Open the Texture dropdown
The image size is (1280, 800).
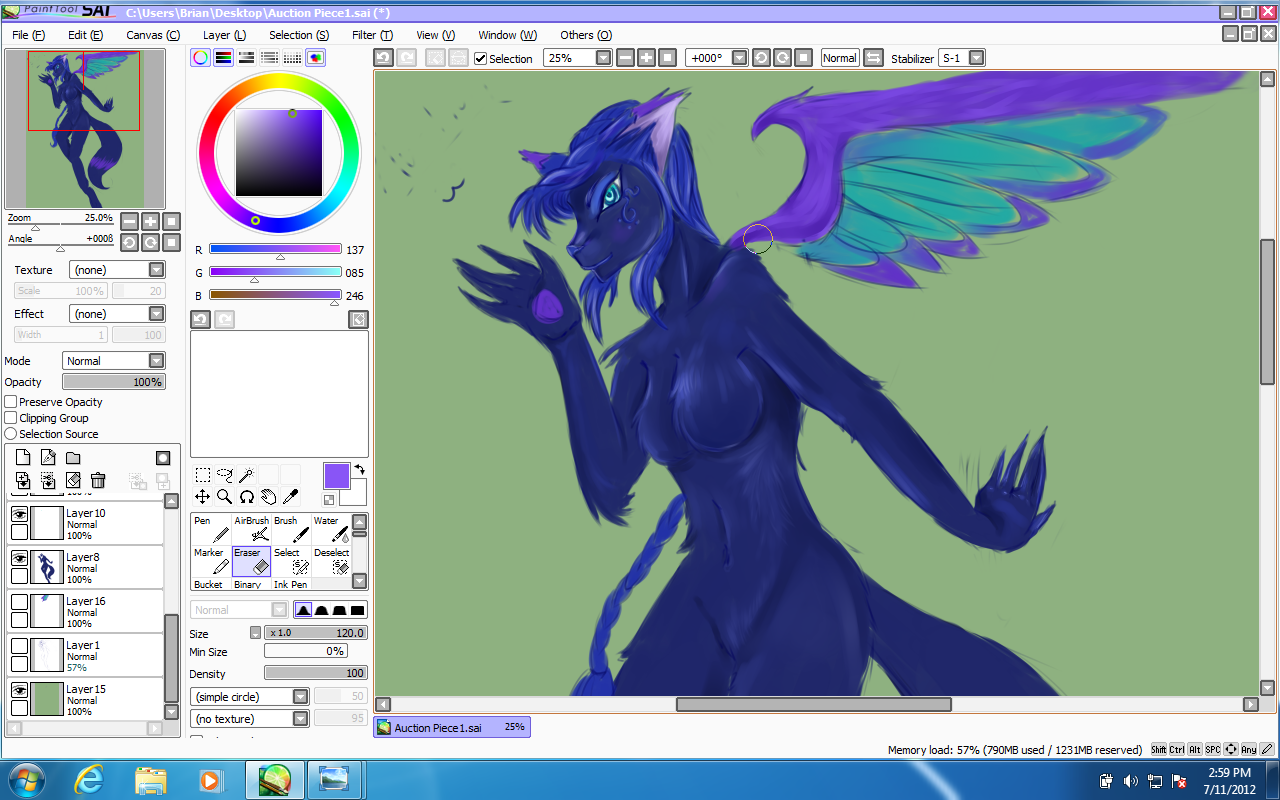click(117, 270)
